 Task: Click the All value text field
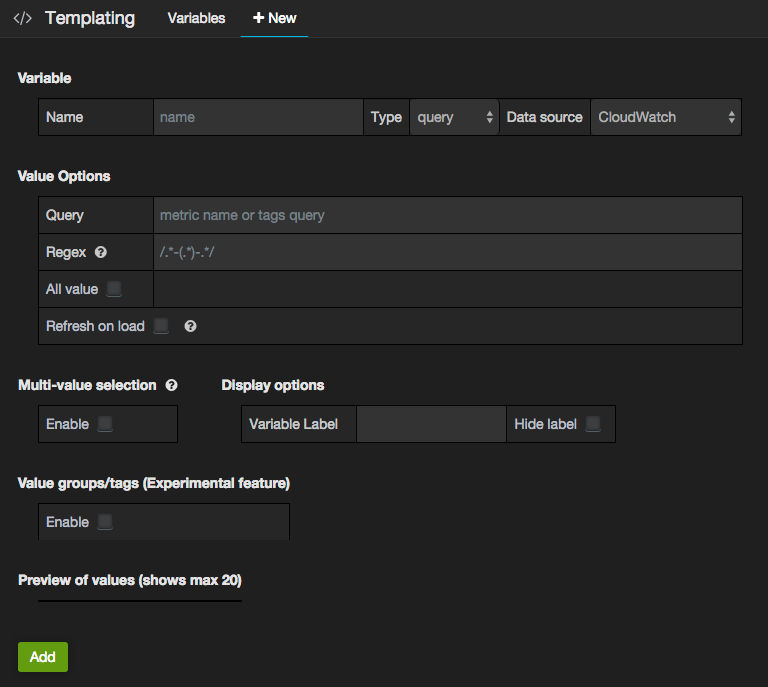[x=447, y=289]
